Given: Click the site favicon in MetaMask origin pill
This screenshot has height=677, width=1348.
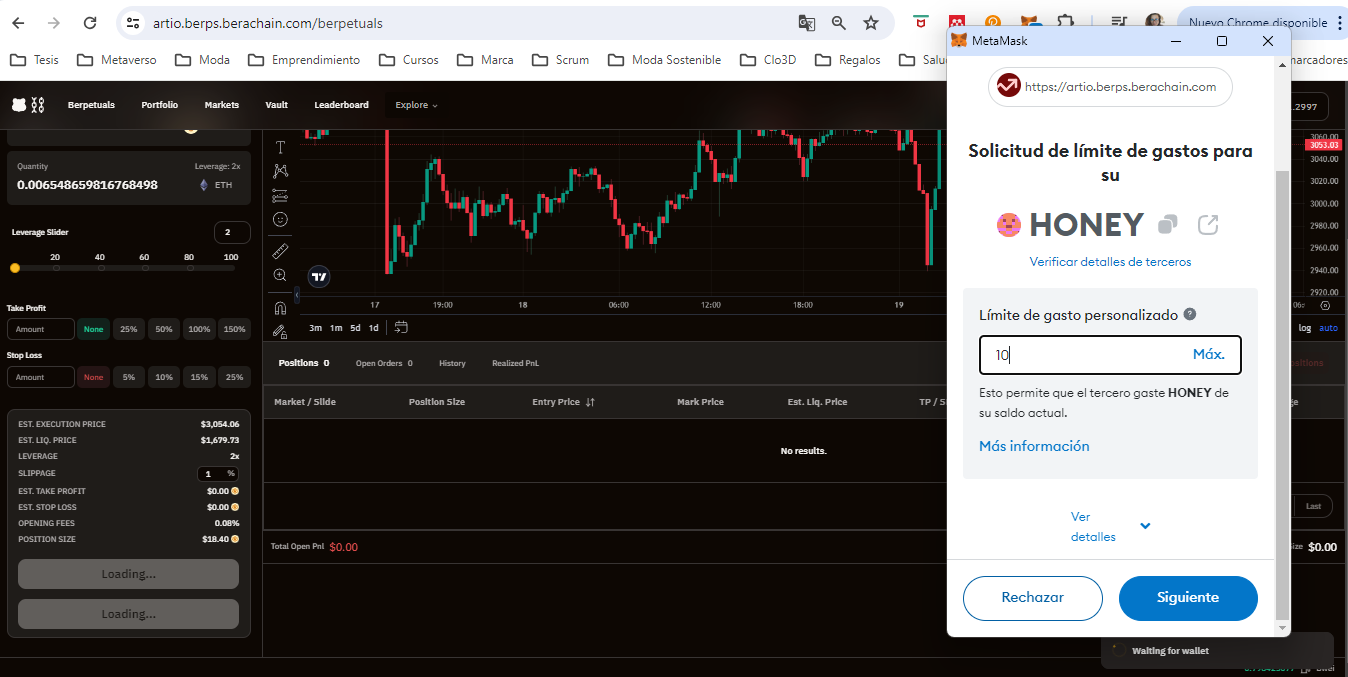Looking at the screenshot, I should pyautogui.click(x=1009, y=87).
